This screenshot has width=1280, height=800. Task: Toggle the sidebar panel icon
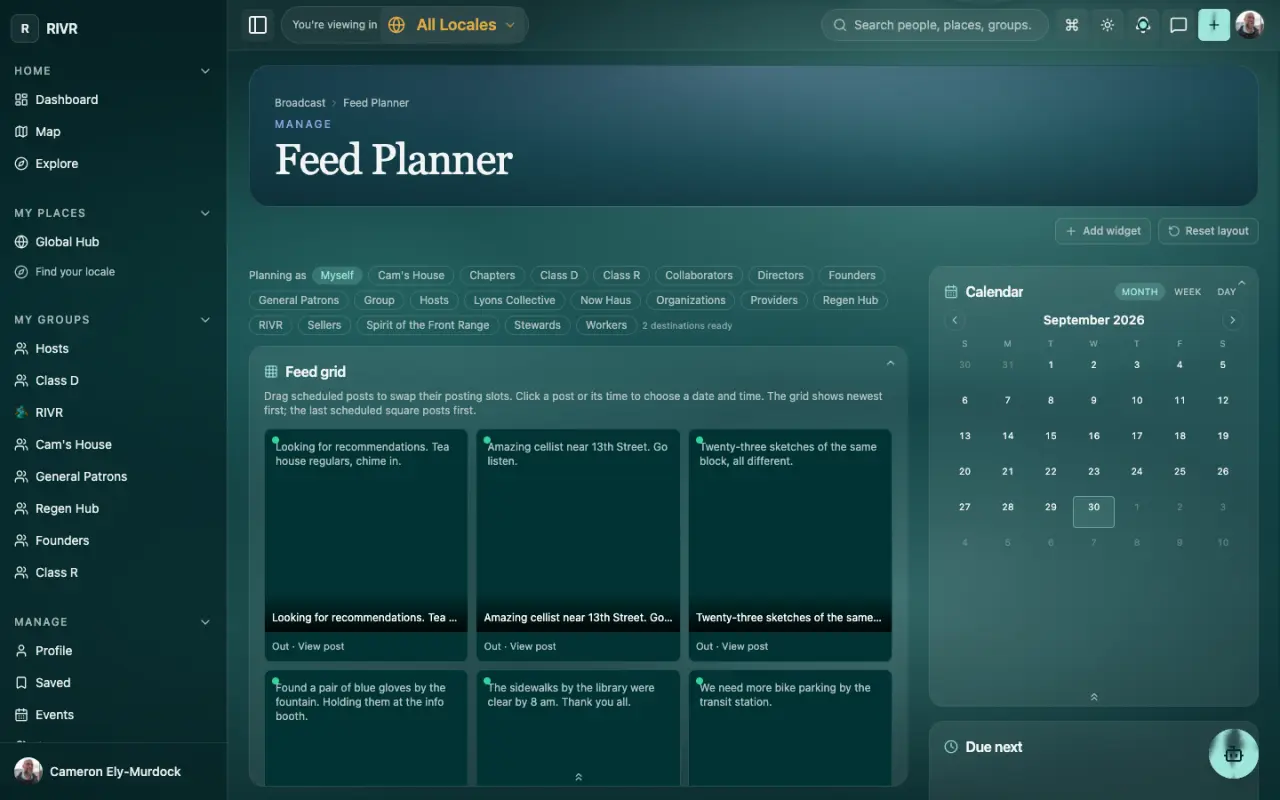point(258,25)
